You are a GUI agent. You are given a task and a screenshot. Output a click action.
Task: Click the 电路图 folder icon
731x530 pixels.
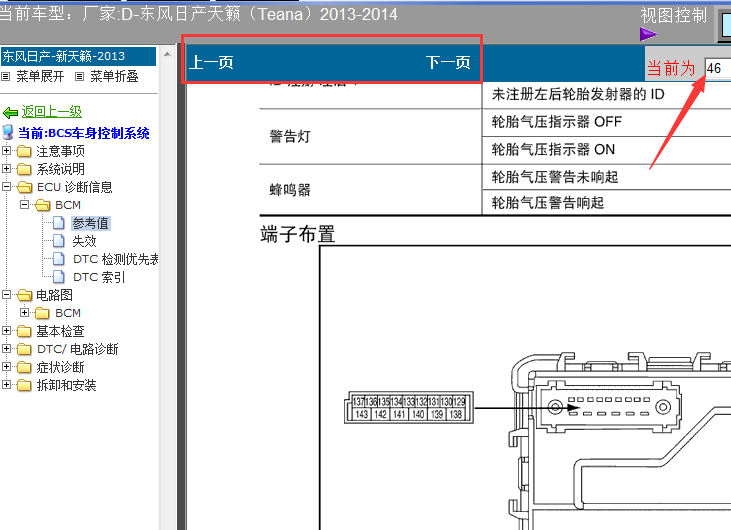coord(24,296)
